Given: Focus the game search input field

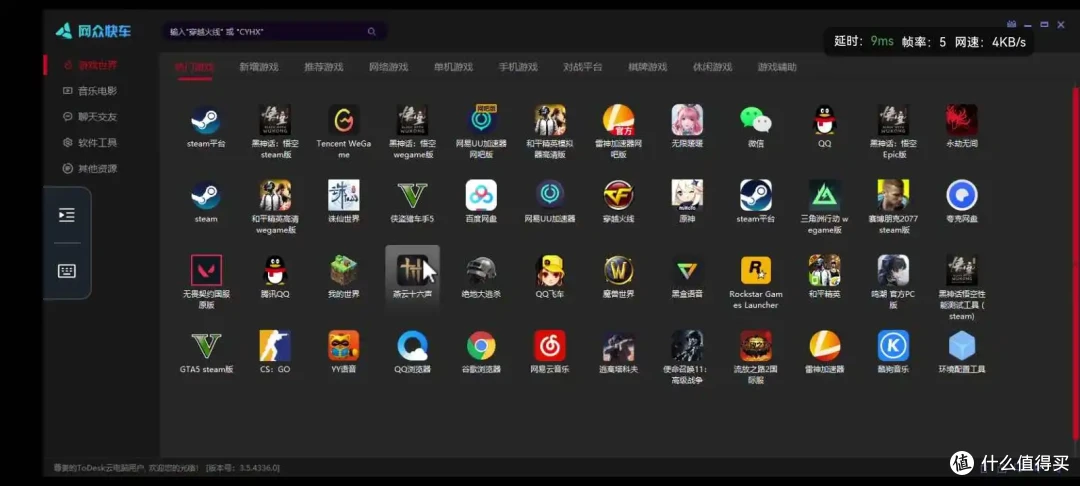Looking at the screenshot, I should coord(274,32).
